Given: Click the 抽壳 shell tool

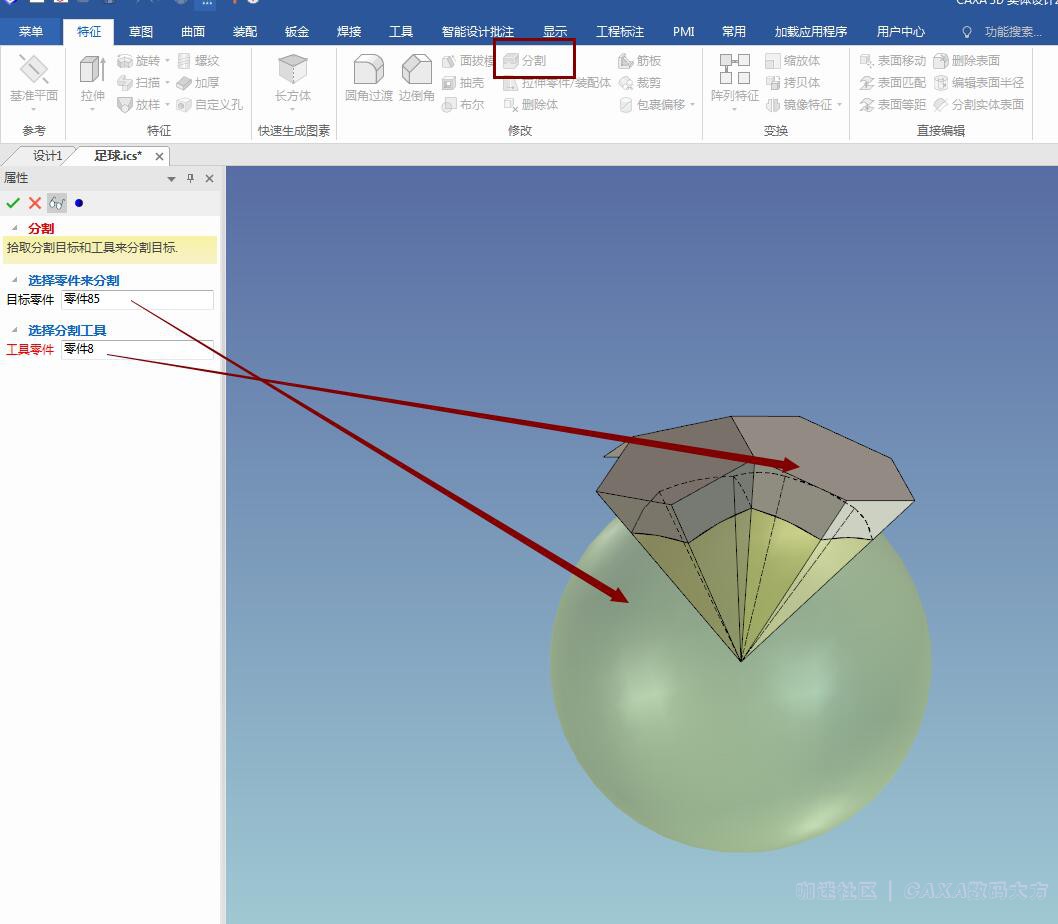Looking at the screenshot, I should coord(464,82).
